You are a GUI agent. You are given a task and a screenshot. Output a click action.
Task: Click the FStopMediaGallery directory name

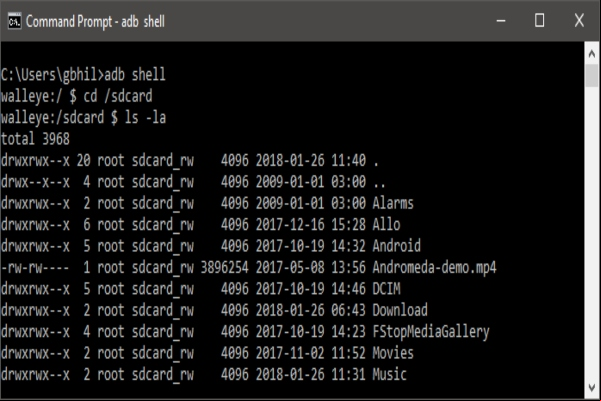(x=431, y=332)
